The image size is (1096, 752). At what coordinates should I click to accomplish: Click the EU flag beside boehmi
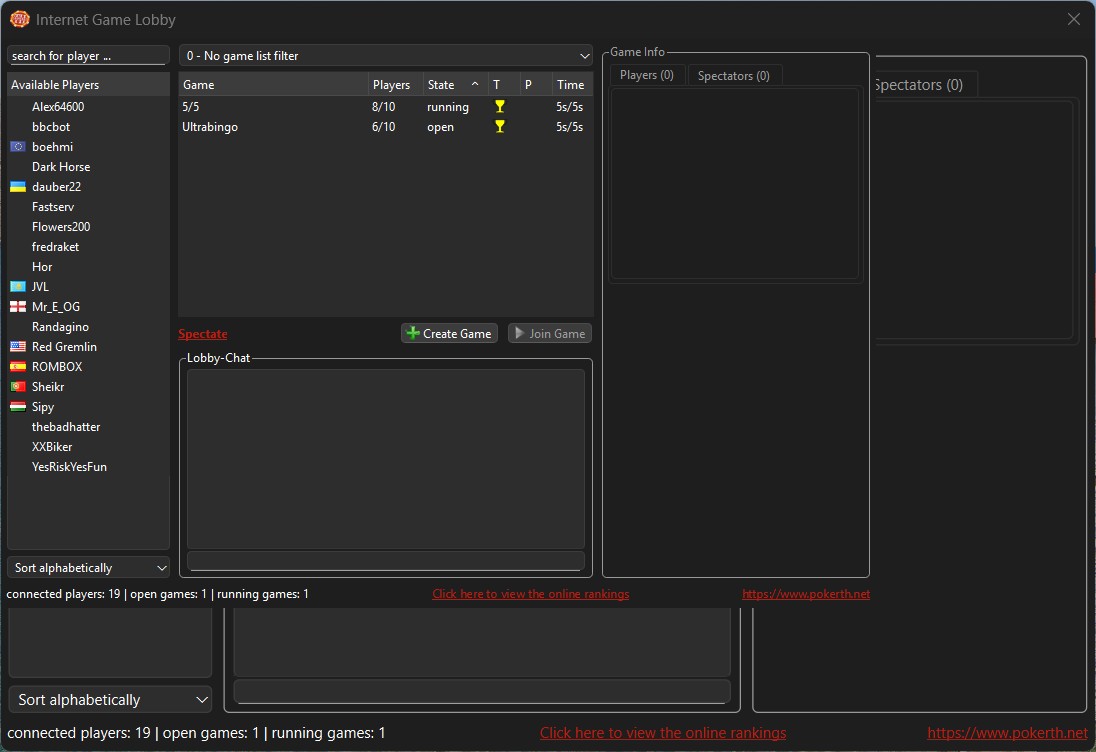17,147
